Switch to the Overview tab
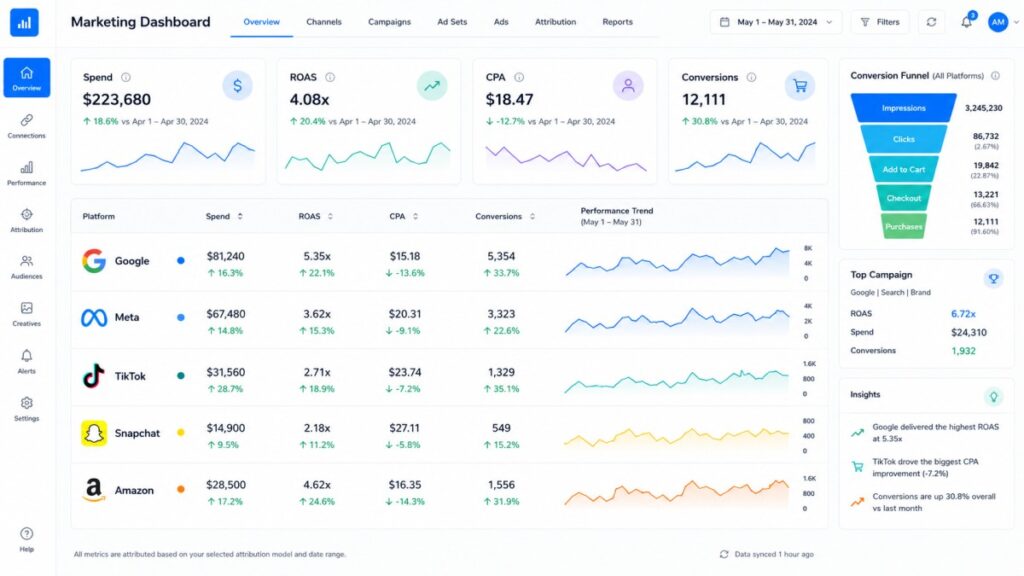This screenshot has height=576, width=1024. tap(261, 22)
